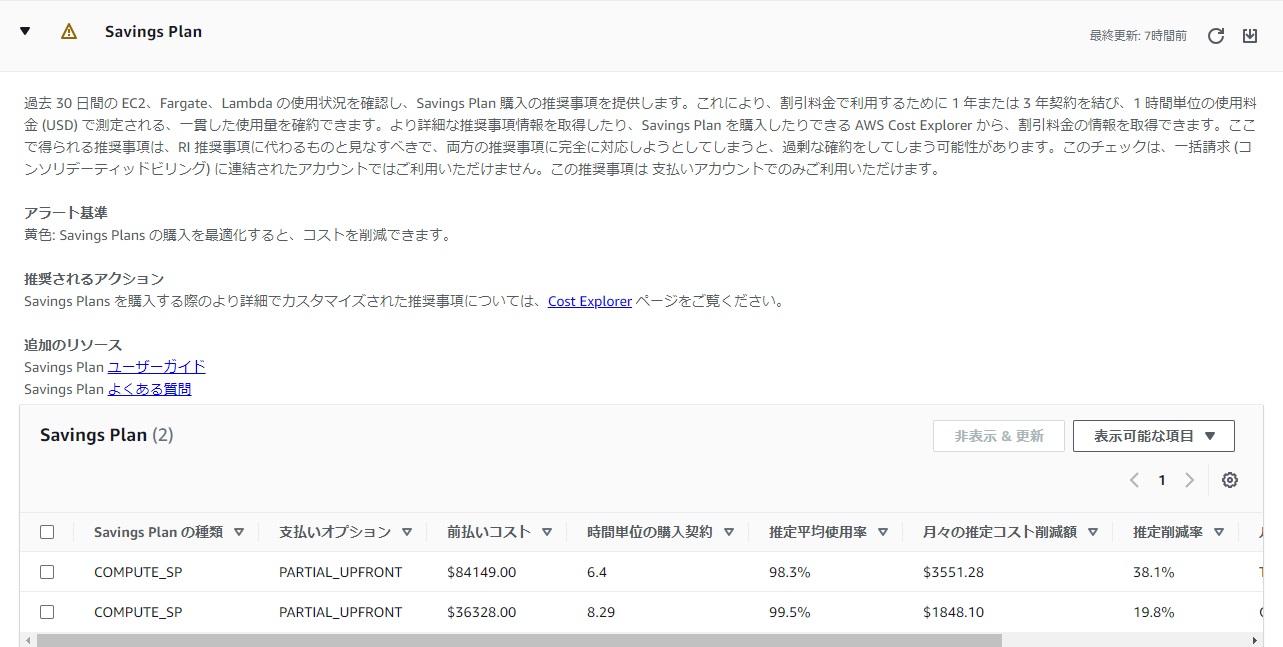Open Savings Plan ユーザーガイド link
1283x647 pixels.
157,367
